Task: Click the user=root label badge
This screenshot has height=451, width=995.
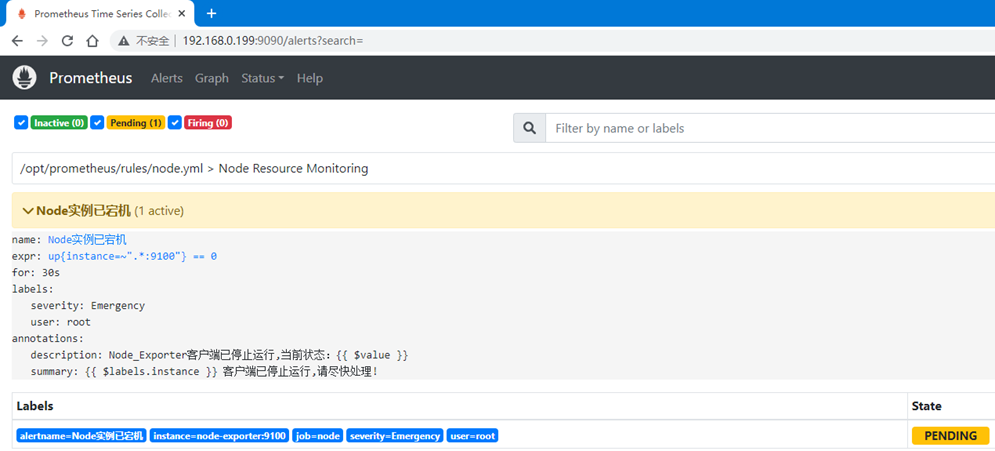Action: click(x=472, y=436)
